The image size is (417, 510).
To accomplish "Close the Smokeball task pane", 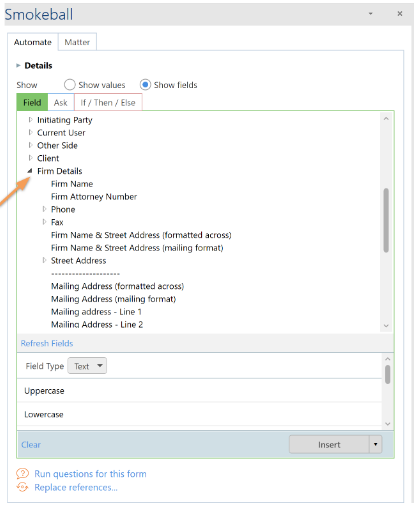I will [400, 14].
